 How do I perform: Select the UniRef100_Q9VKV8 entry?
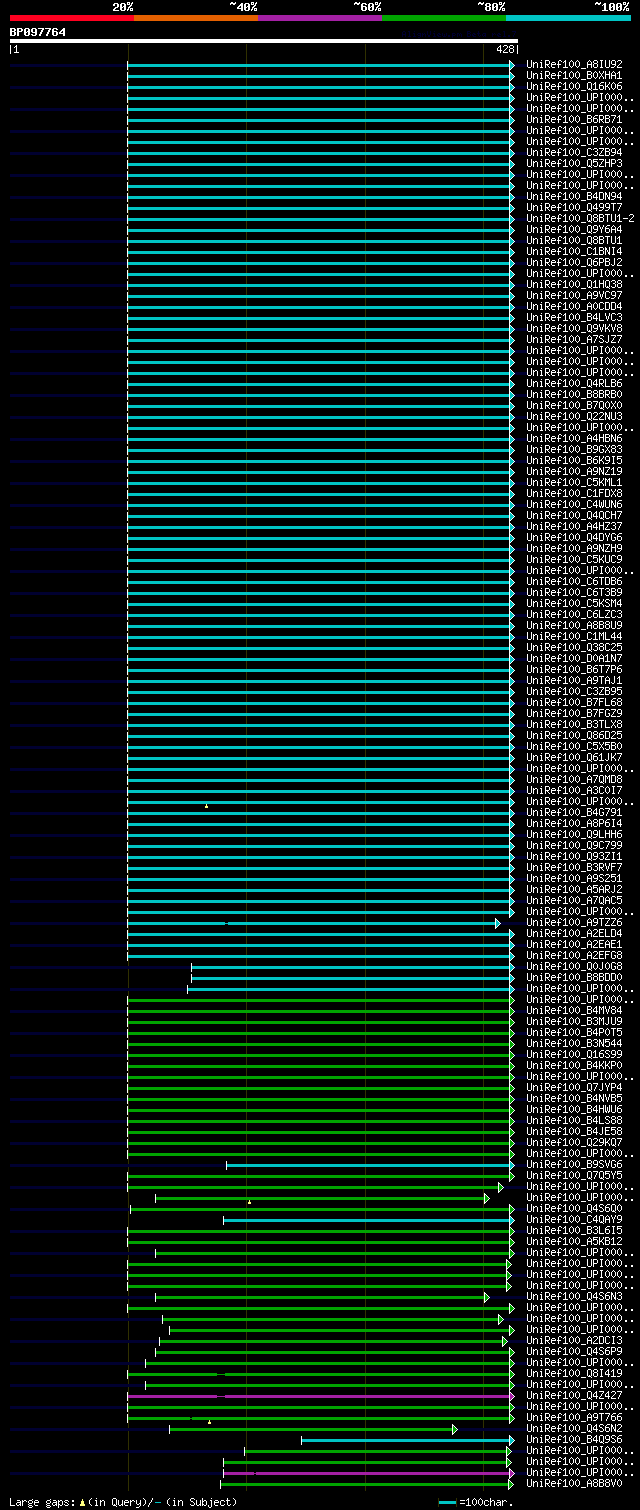tap(574, 329)
